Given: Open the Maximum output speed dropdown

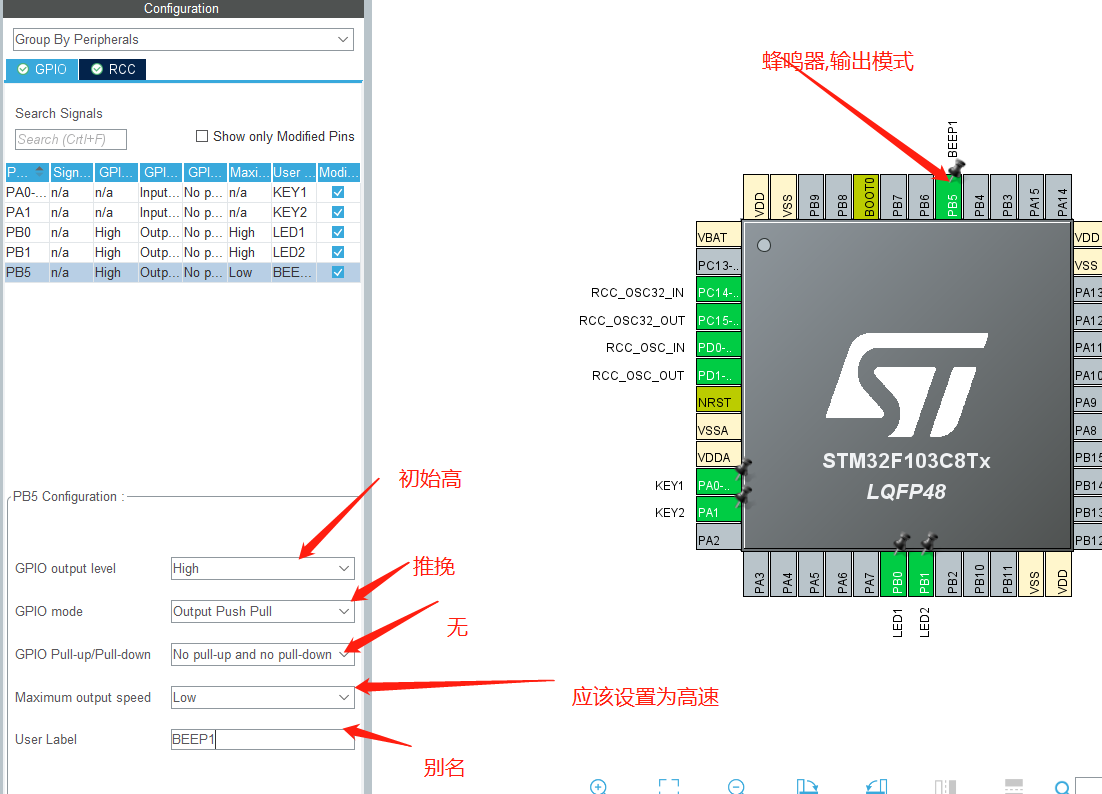Looking at the screenshot, I should coord(263,697).
